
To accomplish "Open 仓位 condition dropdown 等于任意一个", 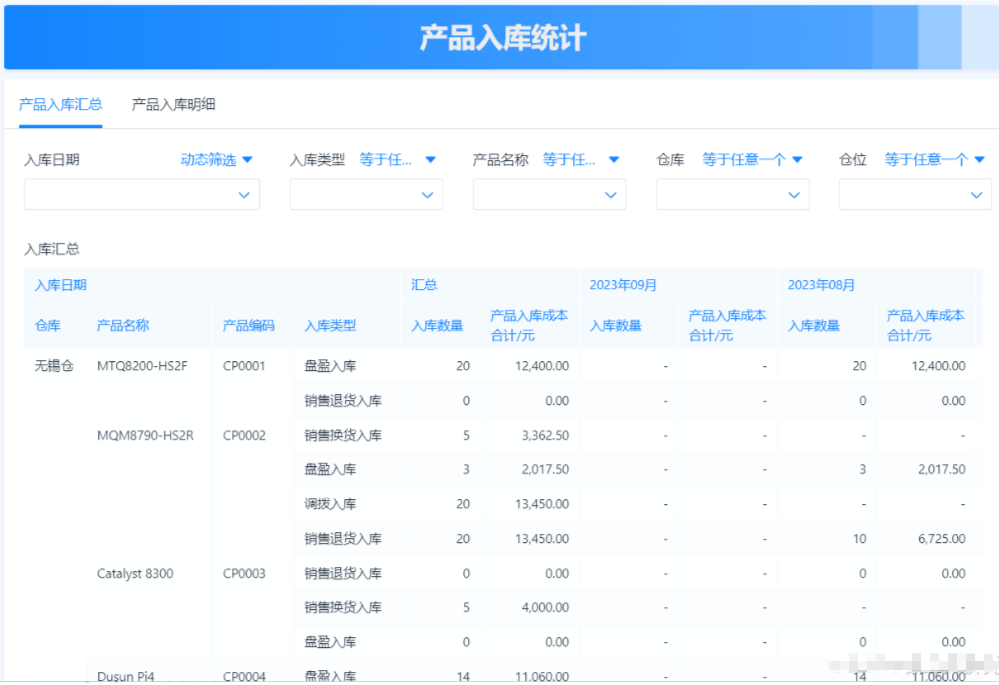I will click(x=935, y=160).
